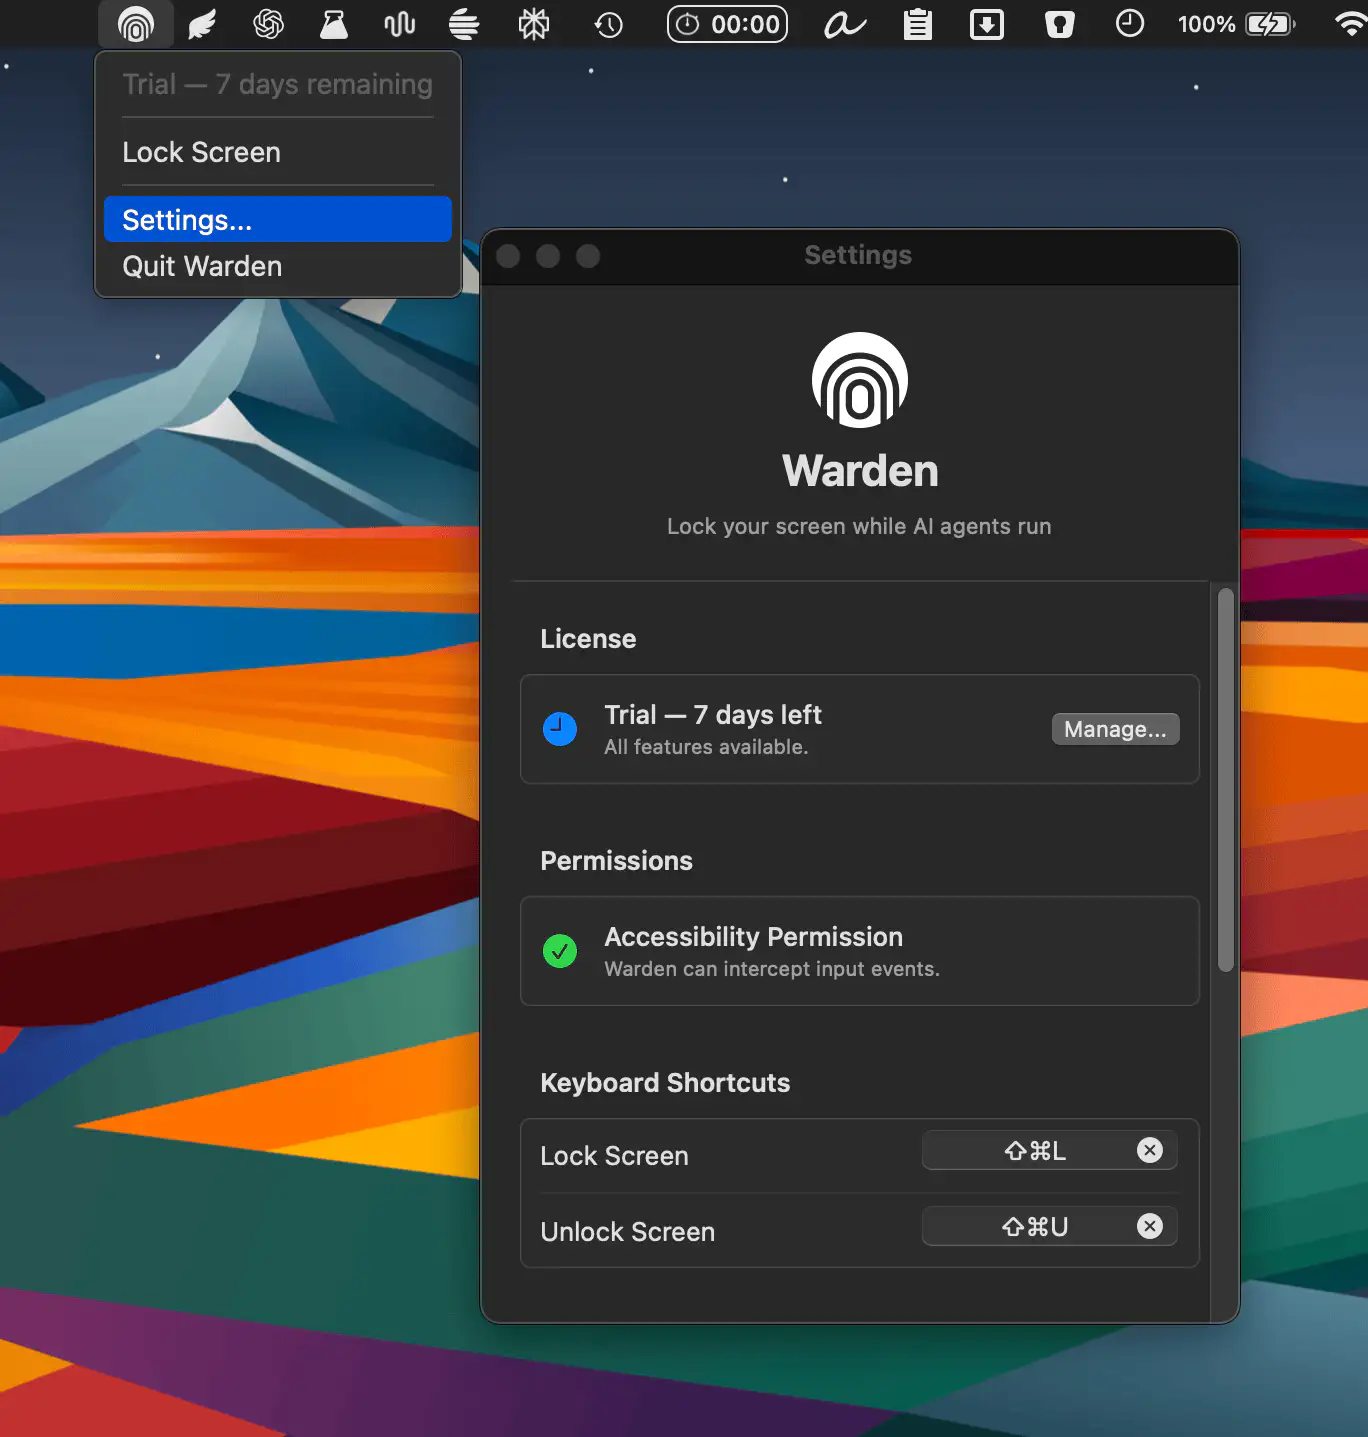
Task: Click the Lock Screen shortcut recorder field
Action: tap(1032, 1150)
